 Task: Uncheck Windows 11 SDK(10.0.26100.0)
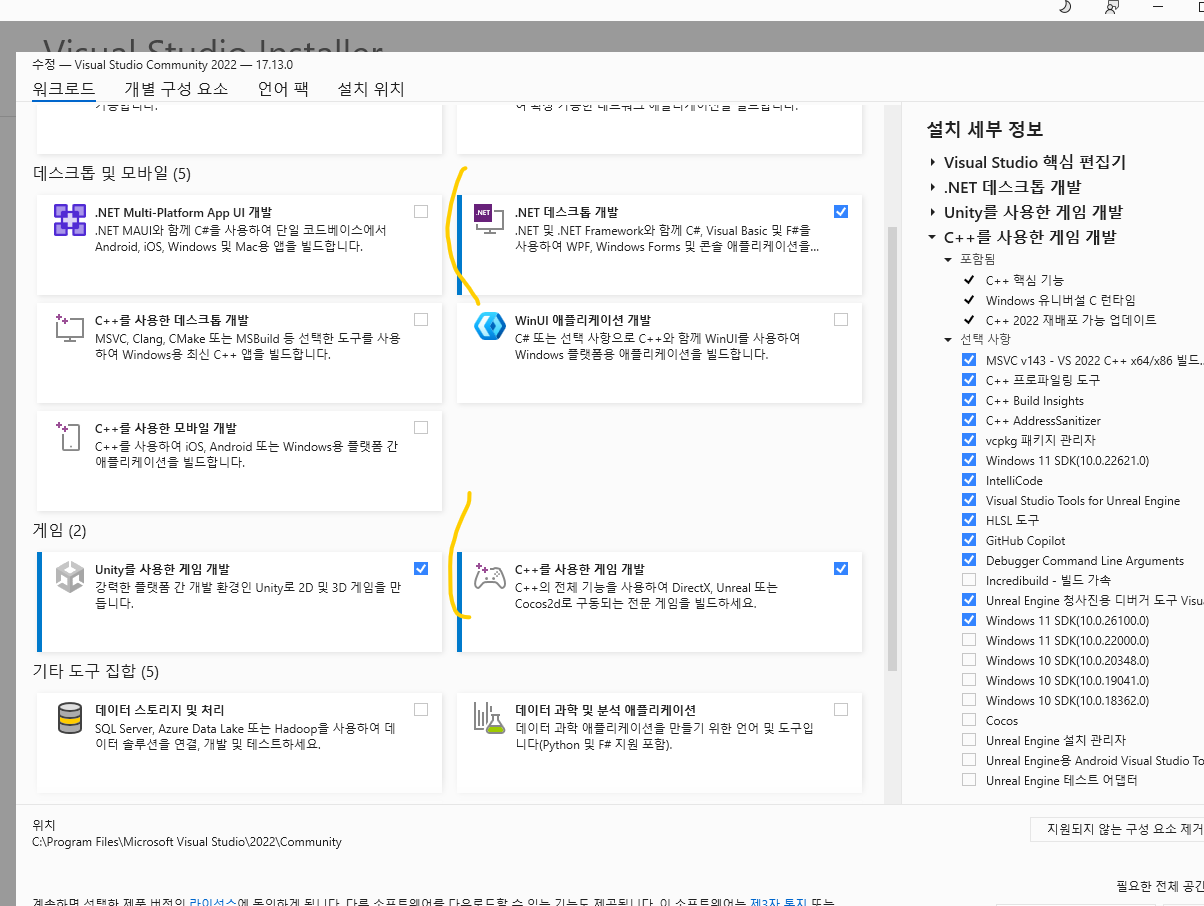pos(968,620)
